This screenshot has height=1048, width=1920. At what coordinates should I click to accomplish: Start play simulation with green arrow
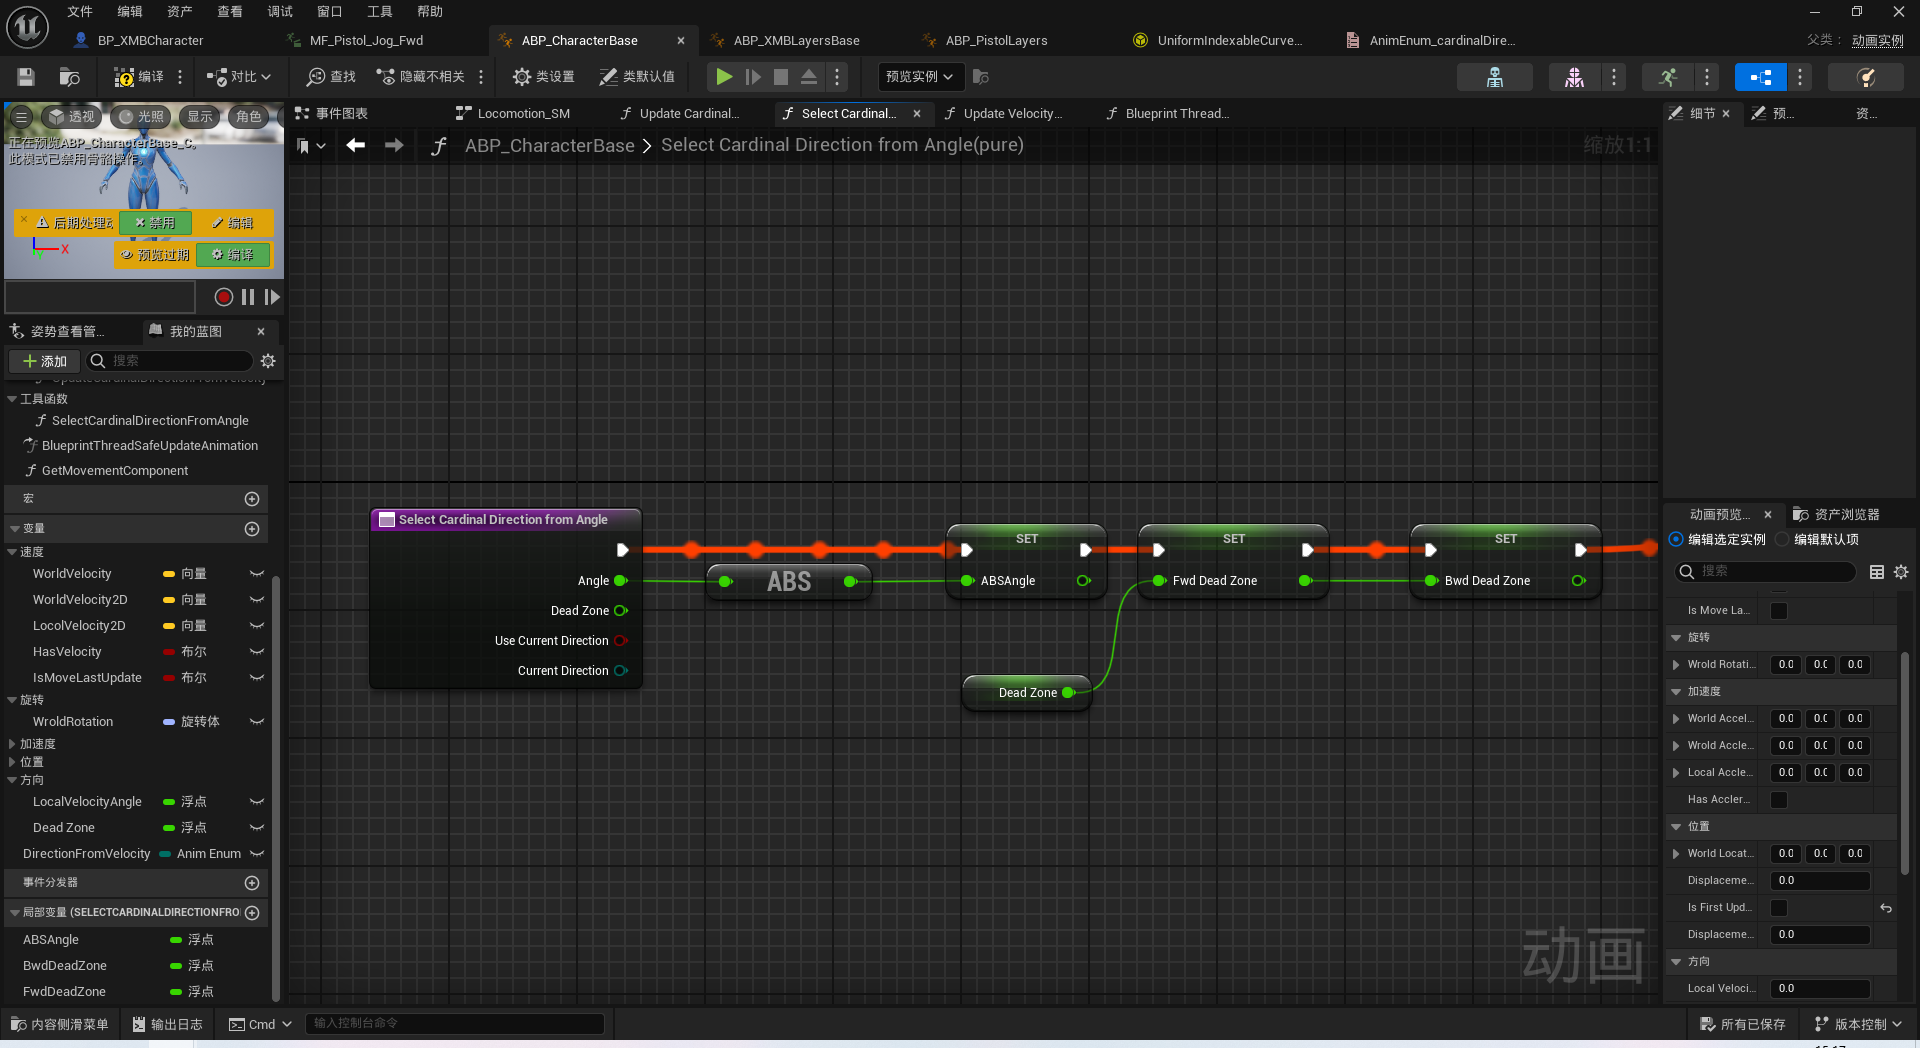click(724, 77)
